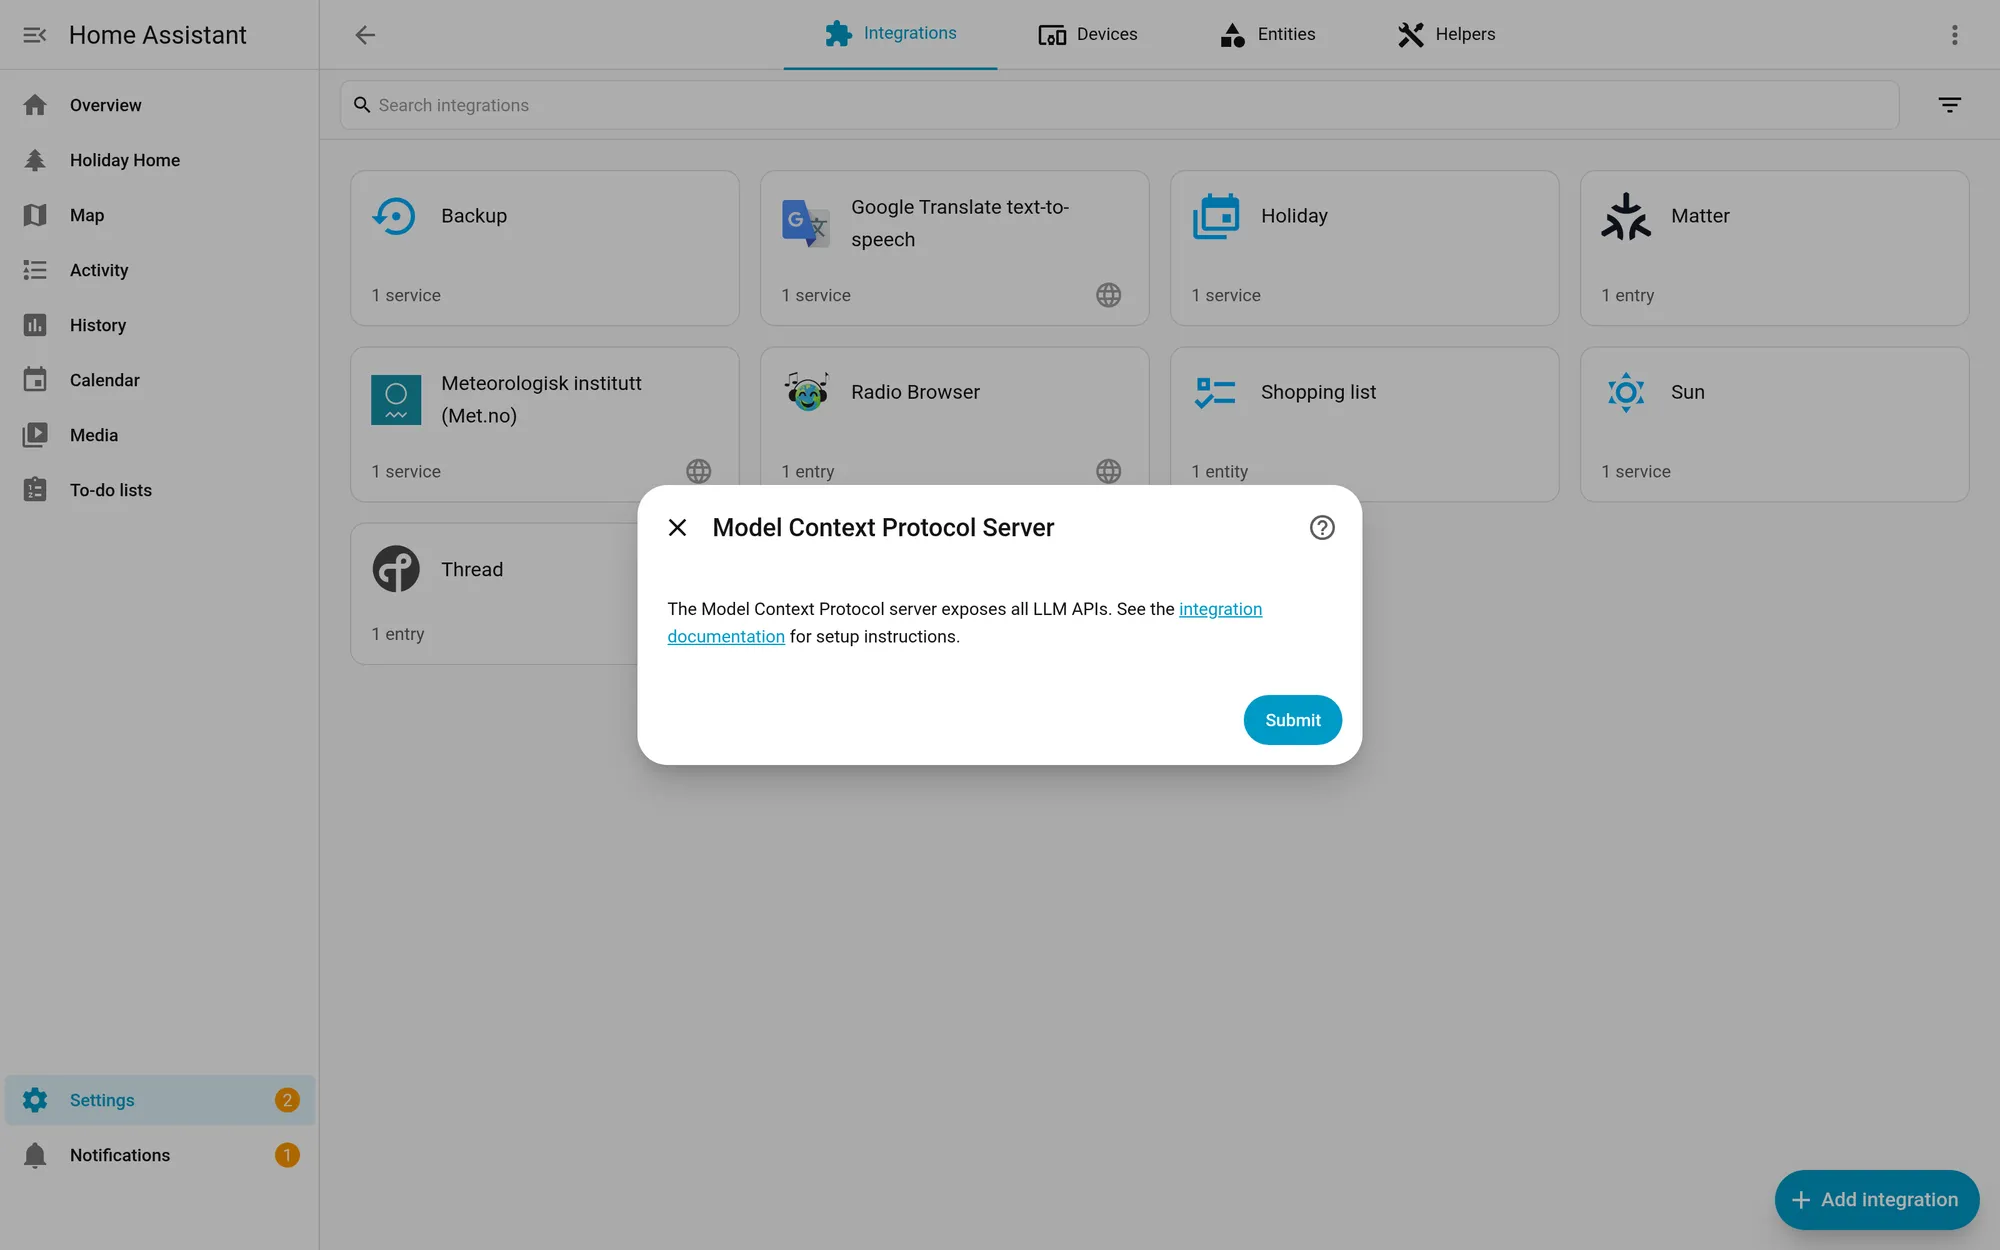
Task: Click the globe icon on Radio Browser card
Action: [1108, 471]
